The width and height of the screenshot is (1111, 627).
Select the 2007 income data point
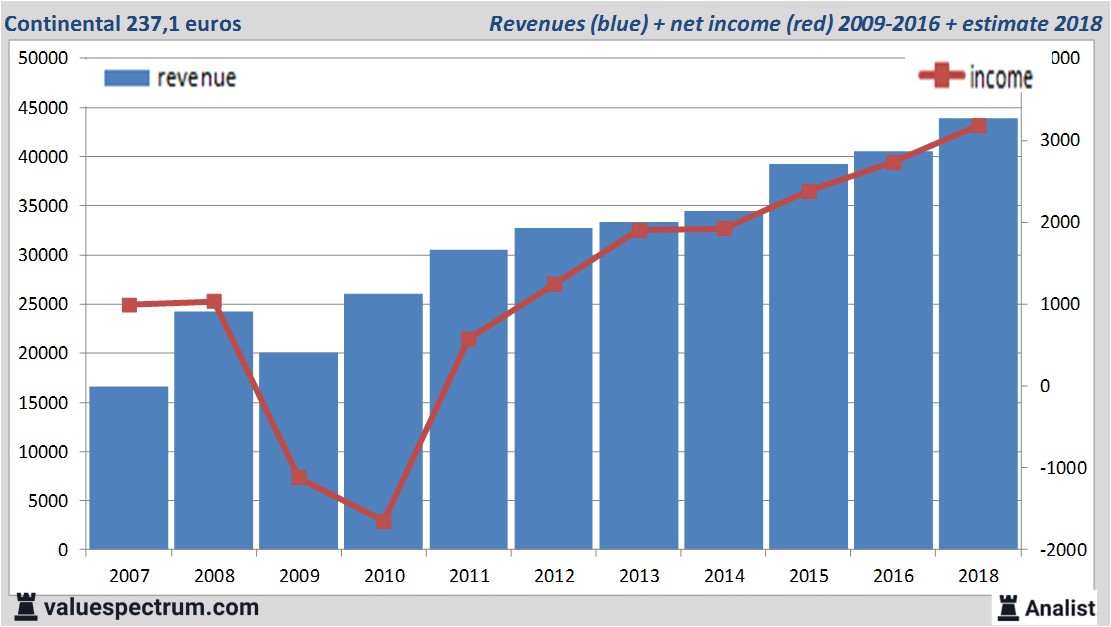[130, 305]
